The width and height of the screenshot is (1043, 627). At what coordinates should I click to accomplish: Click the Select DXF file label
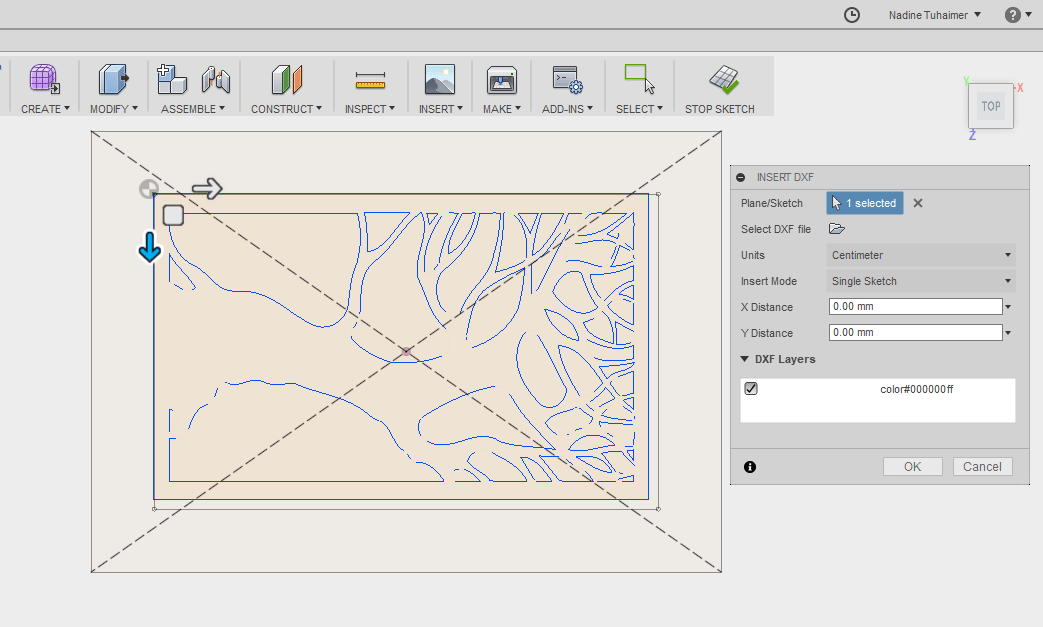coord(776,229)
